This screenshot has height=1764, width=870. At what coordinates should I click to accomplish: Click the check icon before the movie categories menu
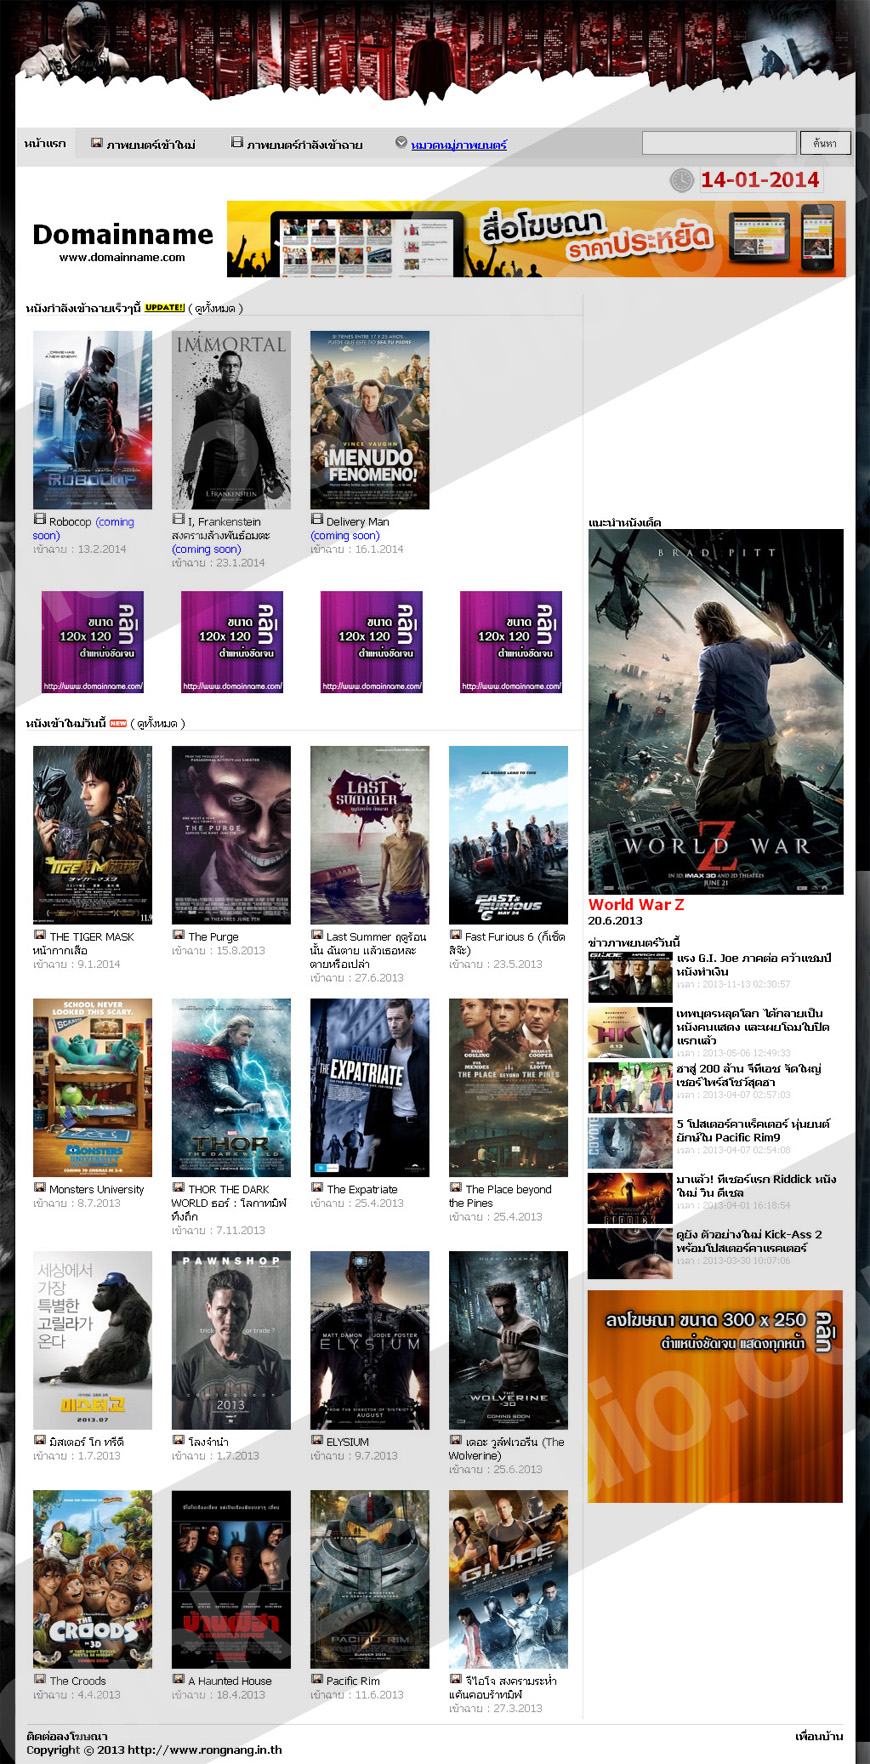[x=401, y=143]
